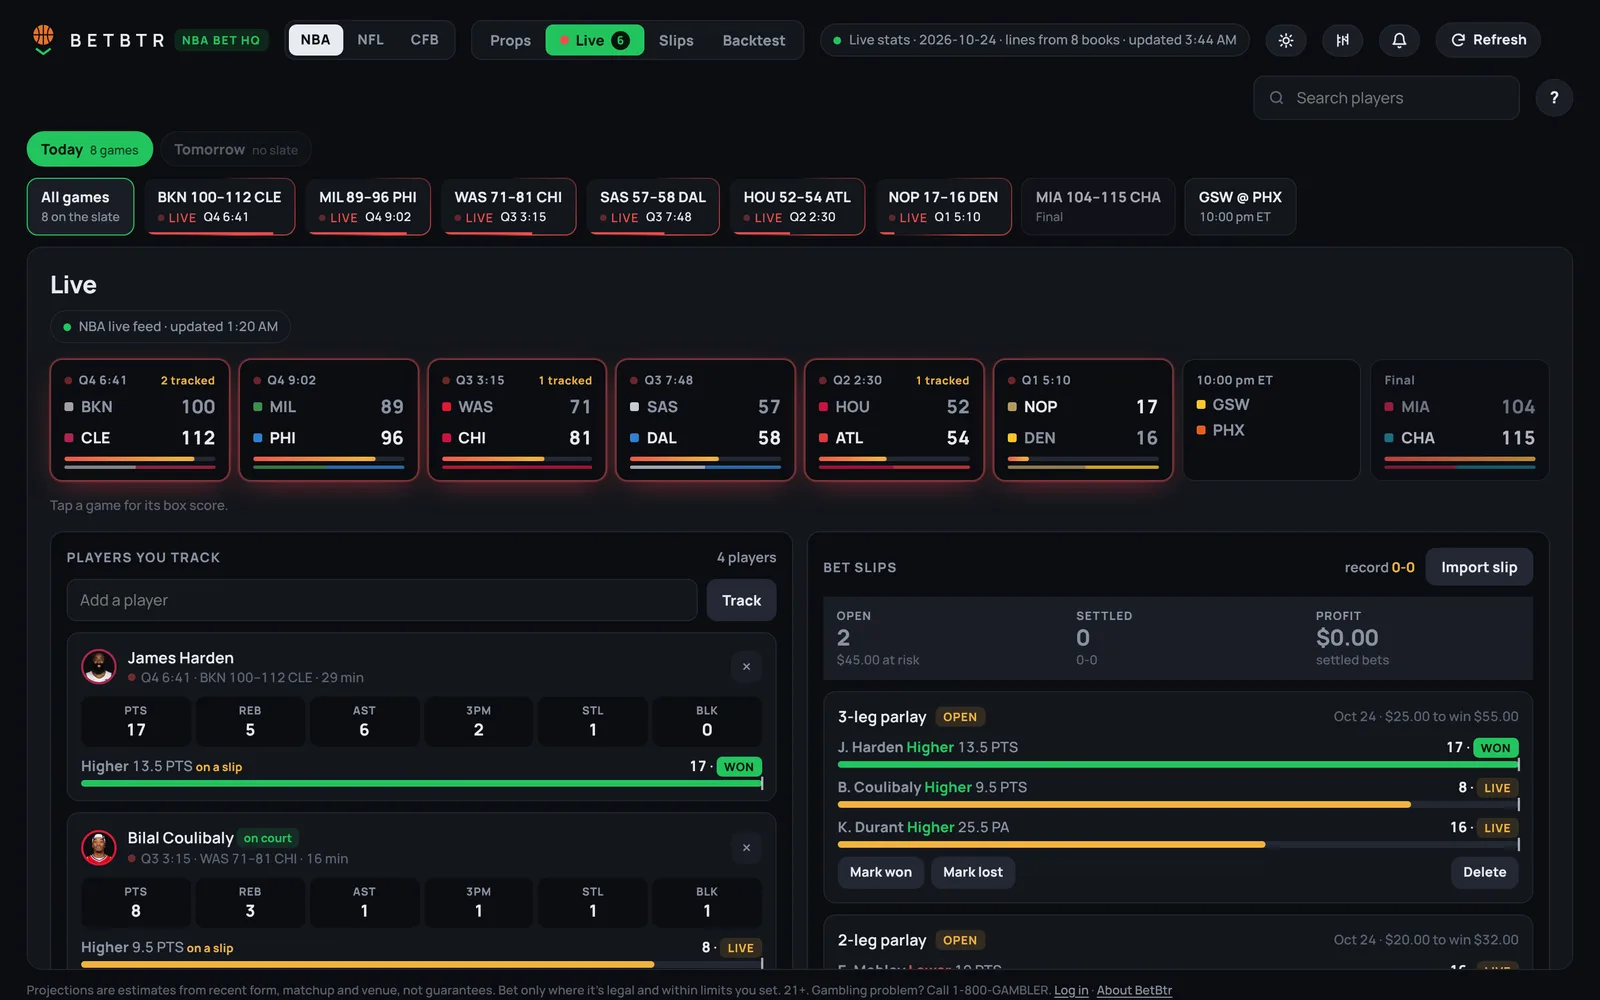Click James Harden's avatar photo
The image size is (1600, 1000).
pyautogui.click(x=99, y=667)
